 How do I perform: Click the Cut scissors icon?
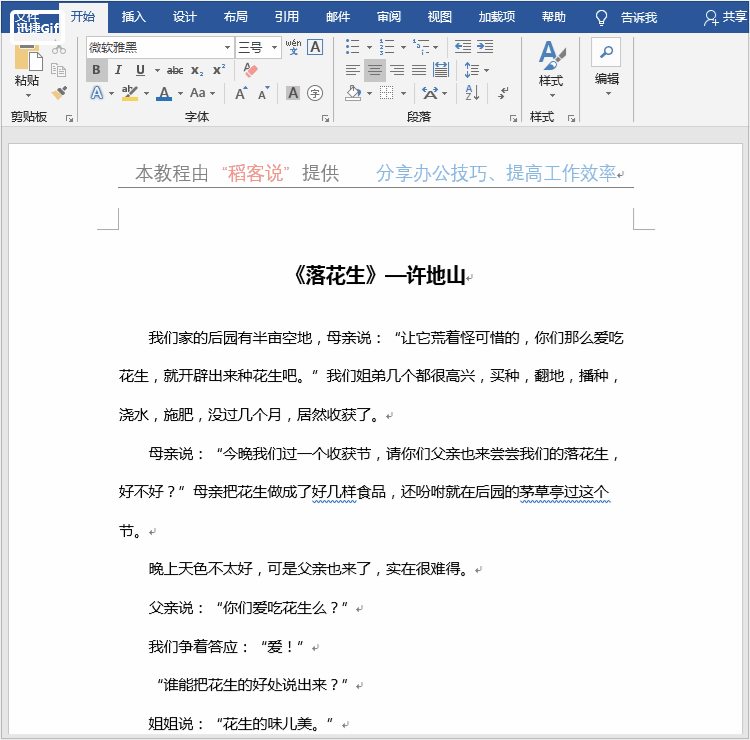pos(58,49)
